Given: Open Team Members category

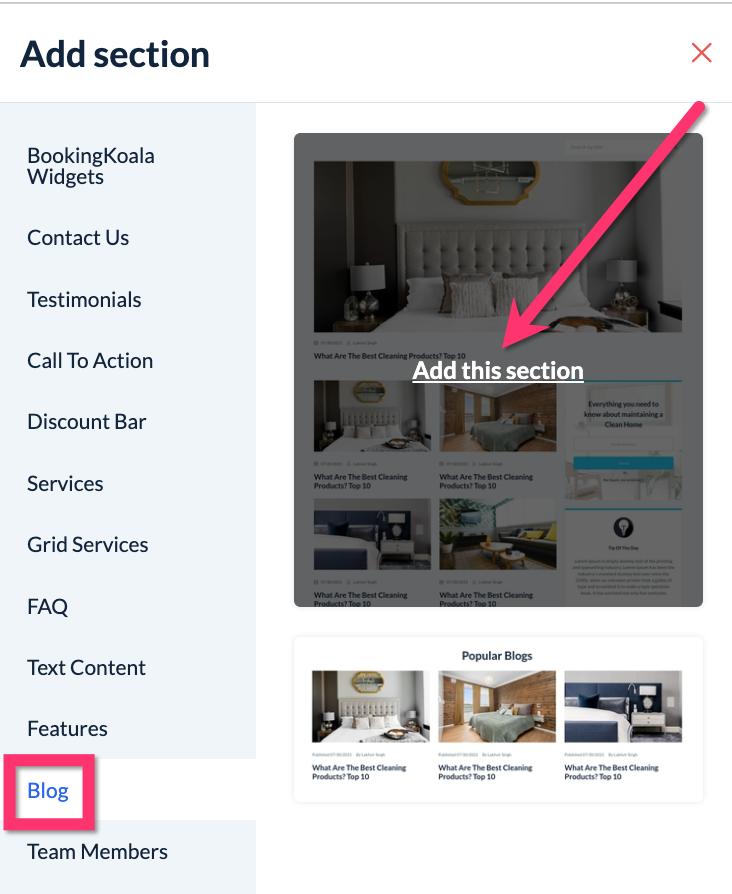Looking at the screenshot, I should coord(97,852).
